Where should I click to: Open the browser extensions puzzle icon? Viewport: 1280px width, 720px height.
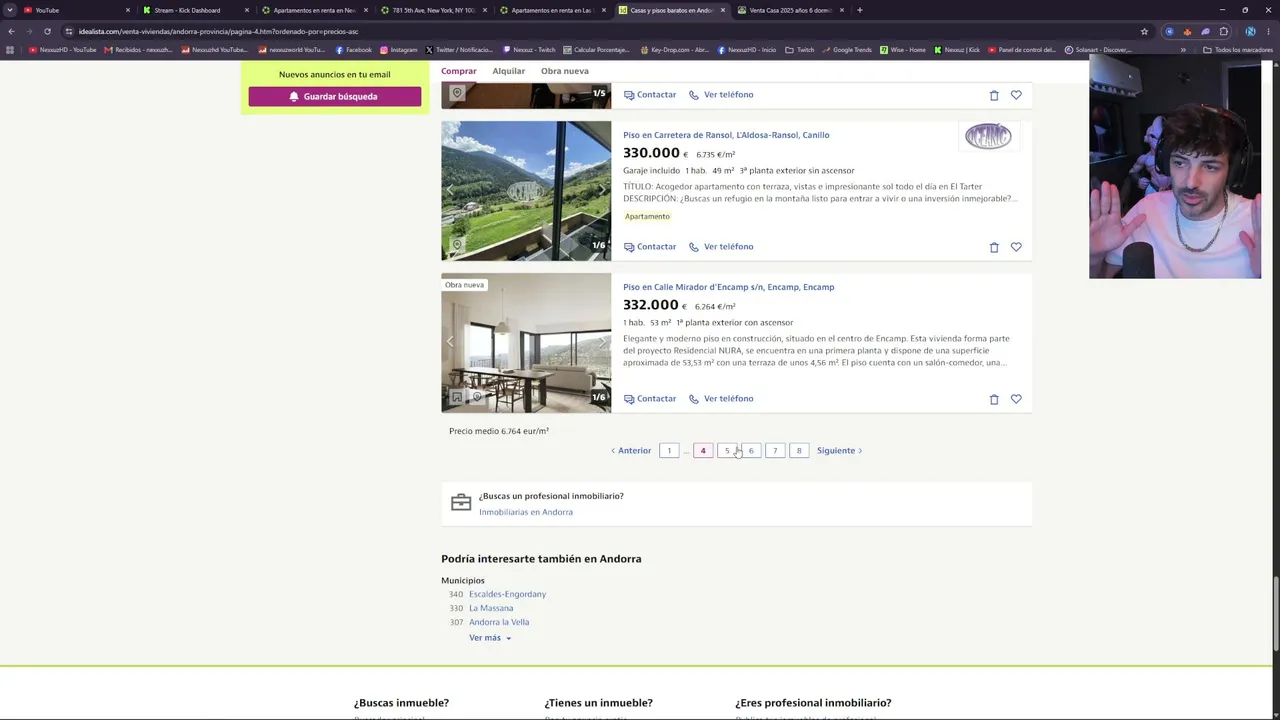pos(1223,31)
